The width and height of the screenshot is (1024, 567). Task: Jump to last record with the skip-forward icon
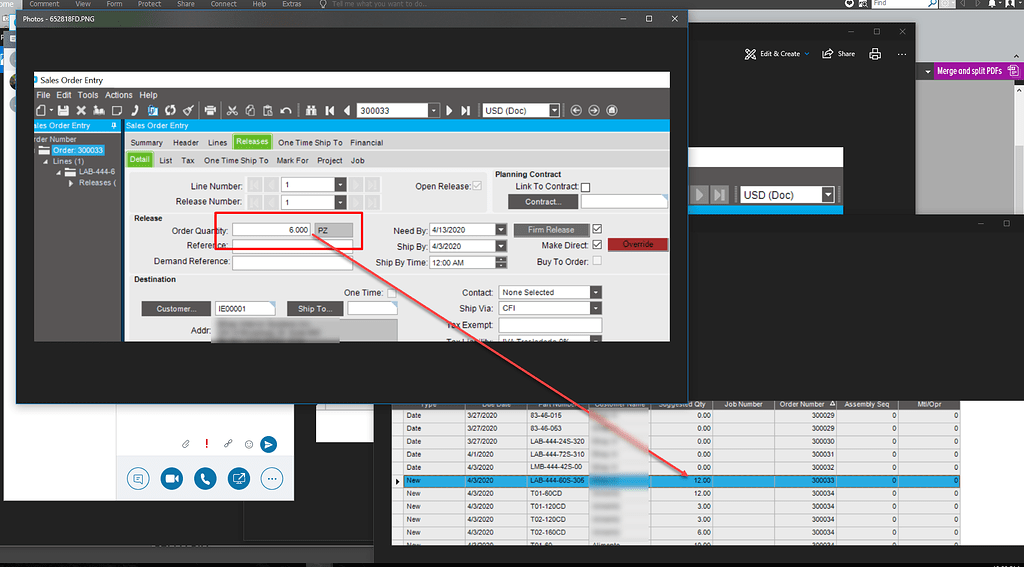[x=466, y=110]
